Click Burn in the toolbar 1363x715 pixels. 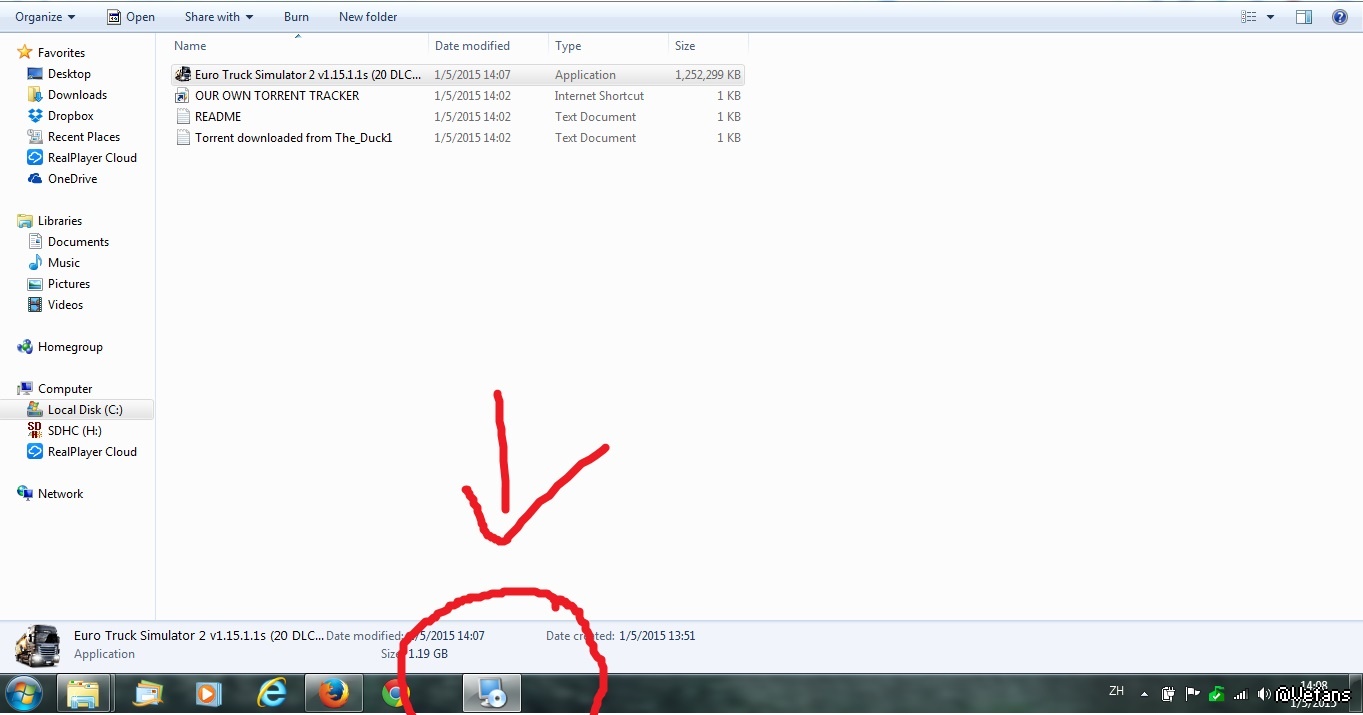click(296, 17)
